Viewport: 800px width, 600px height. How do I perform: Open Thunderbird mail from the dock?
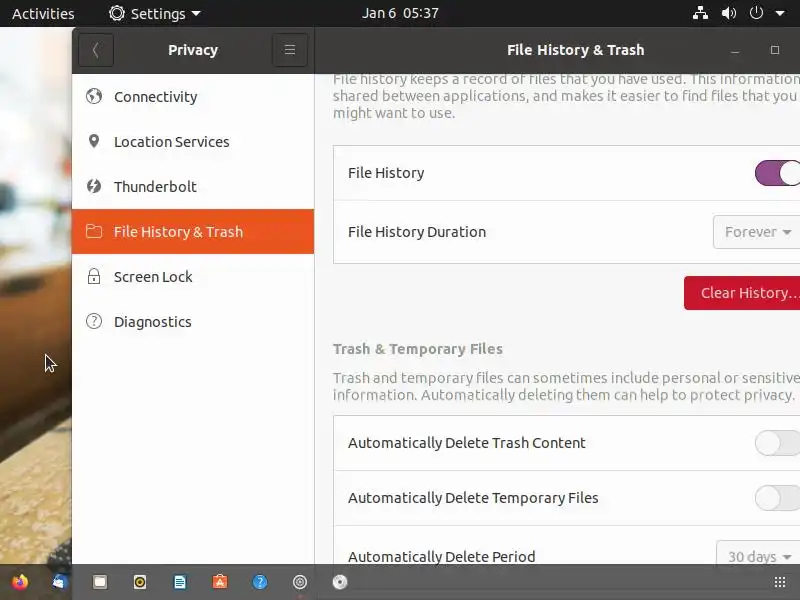pos(59,582)
